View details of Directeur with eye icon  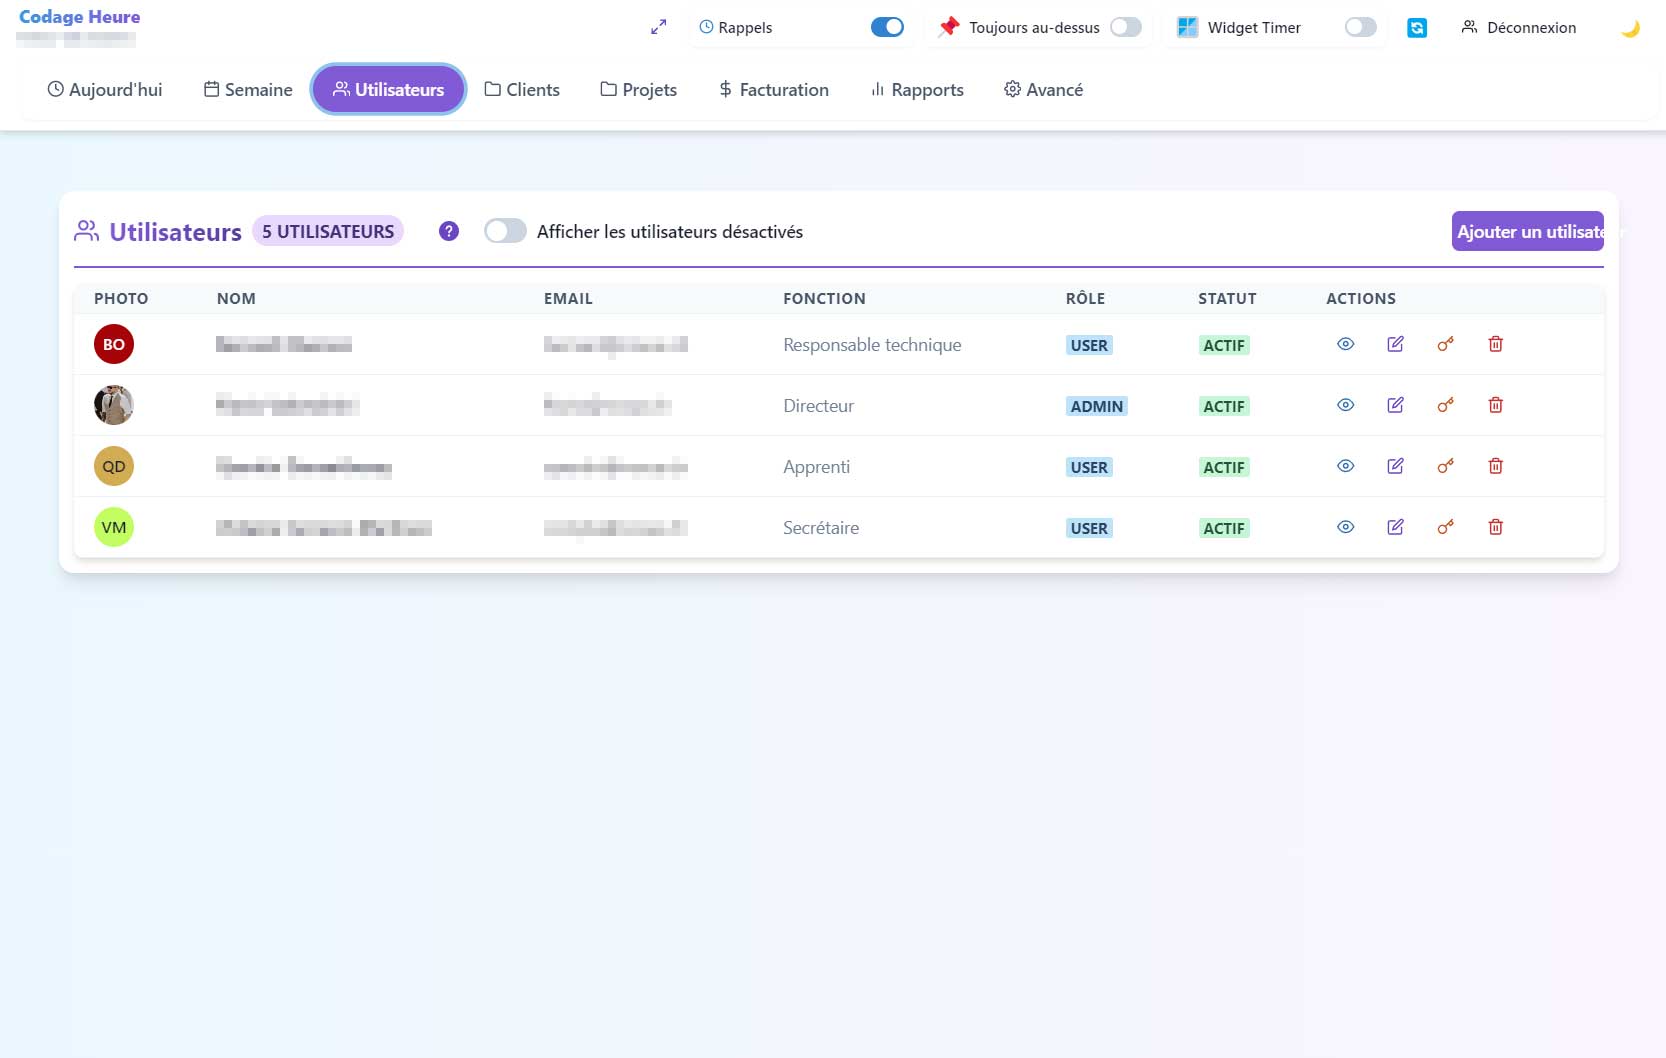pyautogui.click(x=1345, y=405)
